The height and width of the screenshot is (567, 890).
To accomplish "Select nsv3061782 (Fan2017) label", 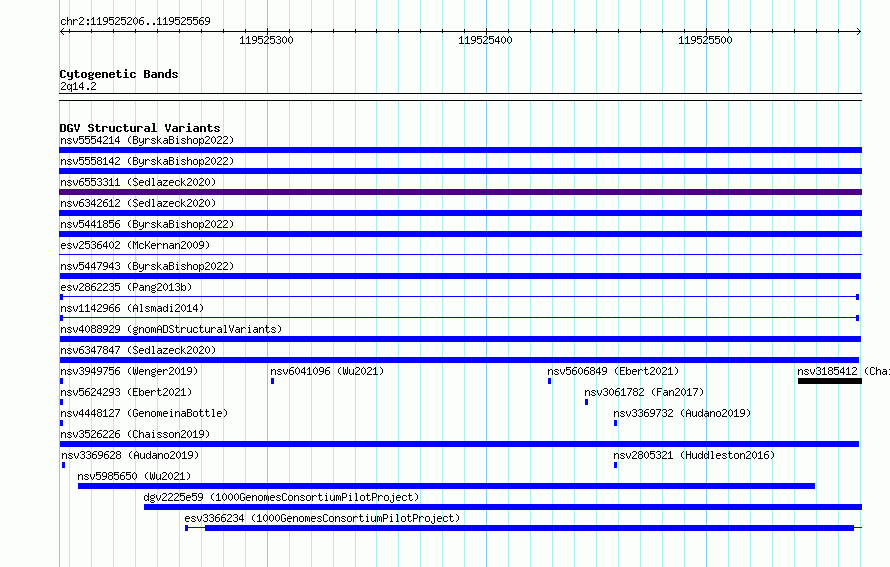I will coord(644,392).
